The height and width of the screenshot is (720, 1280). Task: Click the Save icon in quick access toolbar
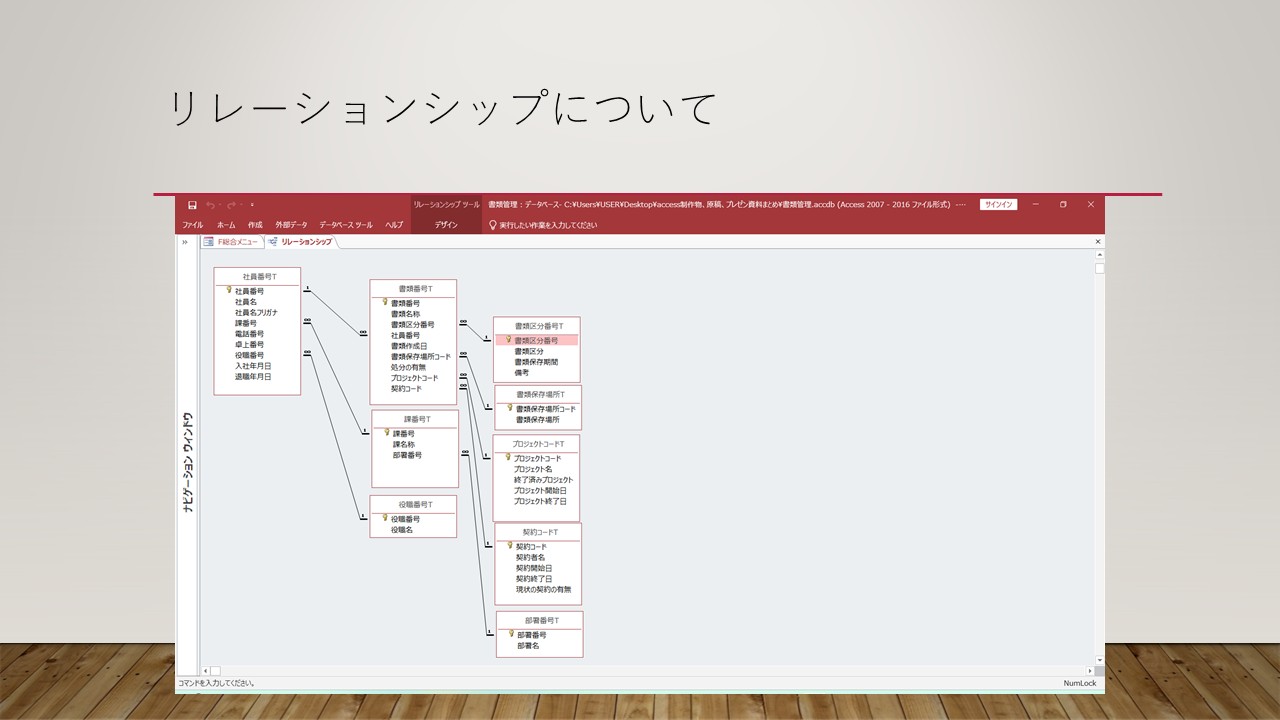click(192, 205)
